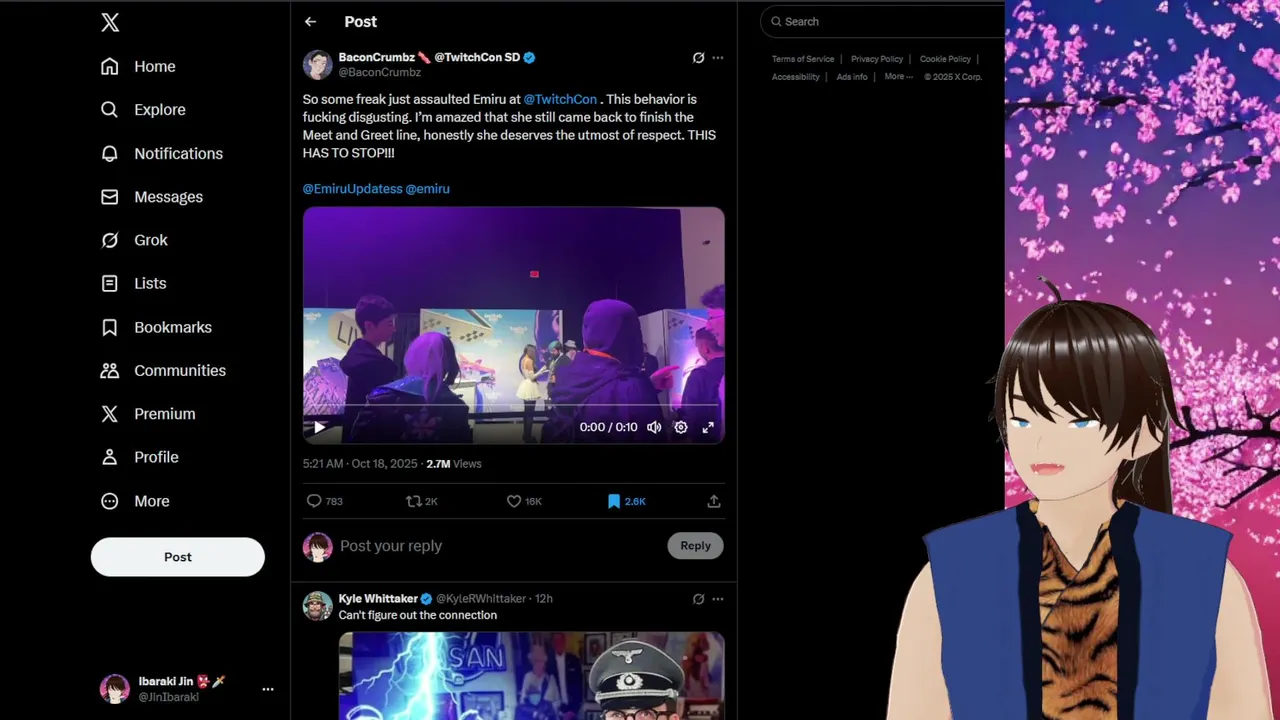Viewport: 1280px width, 720px height.
Task: Go back using the left arrow
Action: pos(310,22)
